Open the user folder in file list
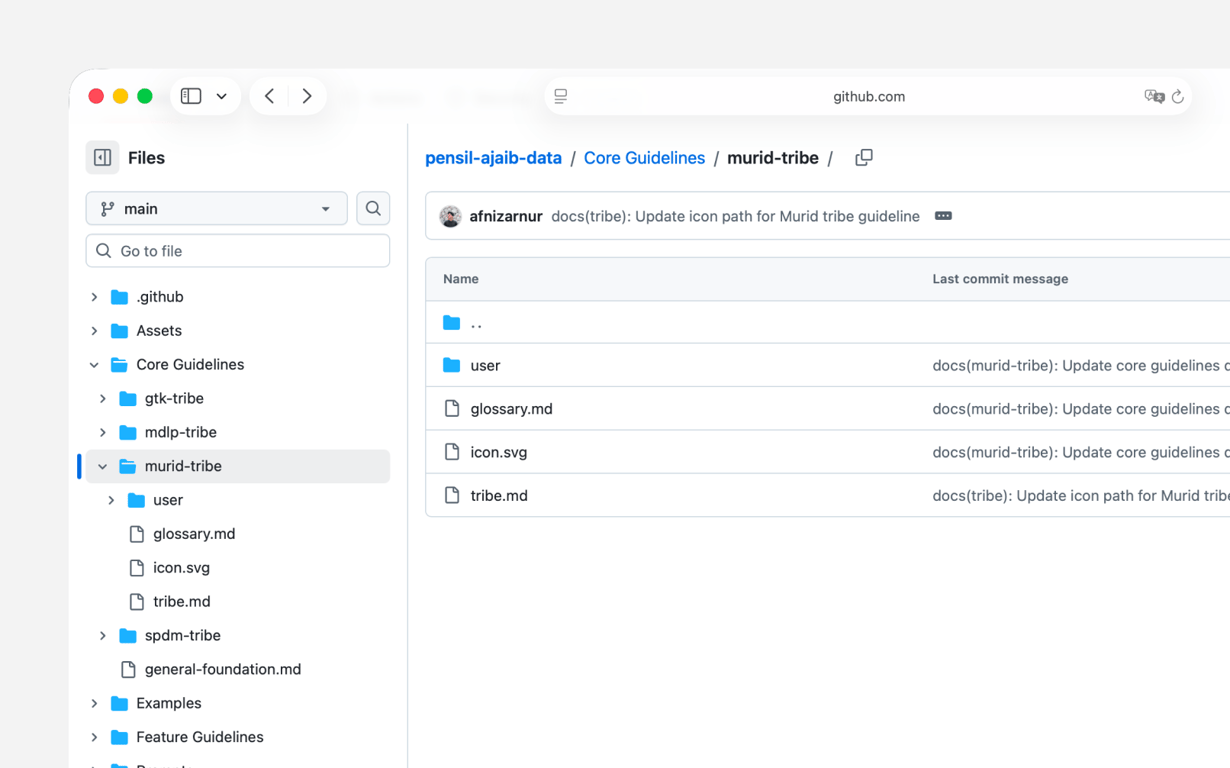This screenshot has height=768, width=1230. [x=487, y=365]
